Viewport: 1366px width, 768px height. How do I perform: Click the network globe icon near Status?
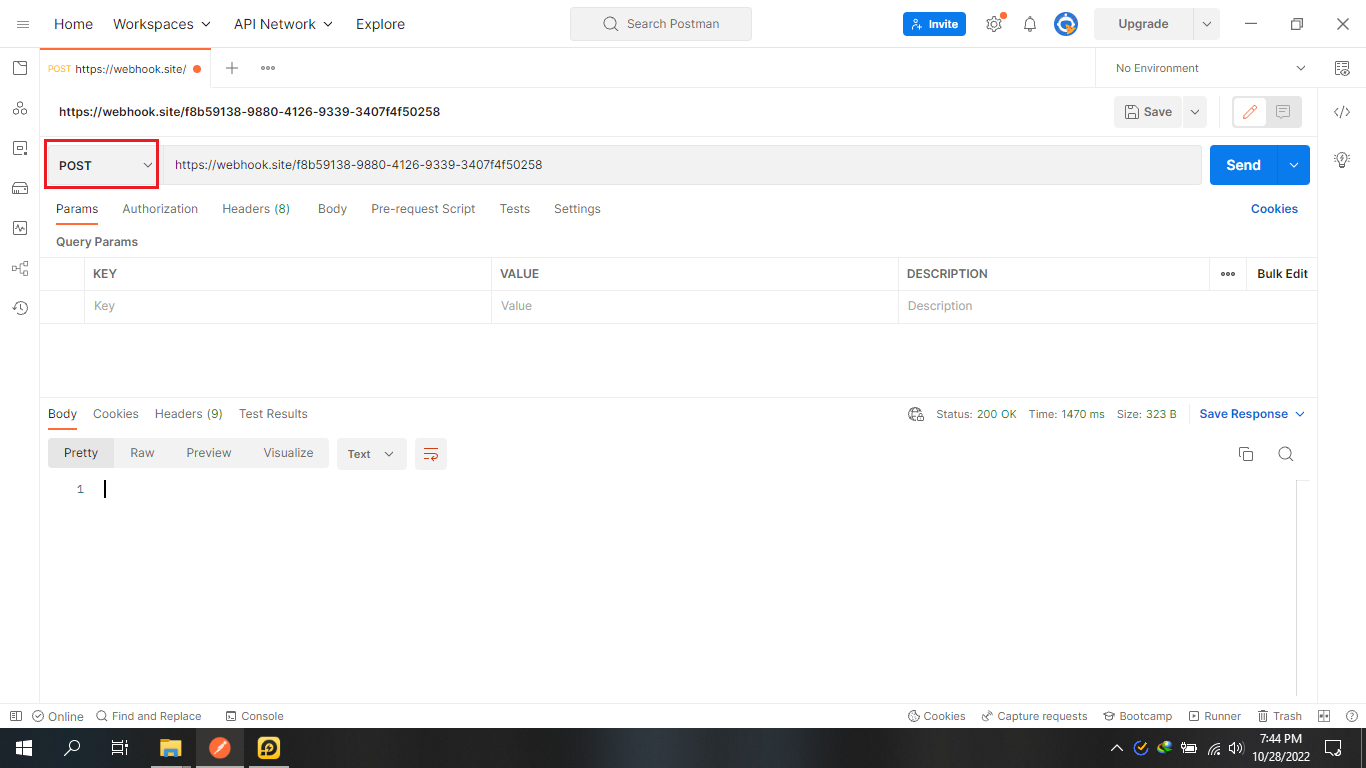click(916, 414)
